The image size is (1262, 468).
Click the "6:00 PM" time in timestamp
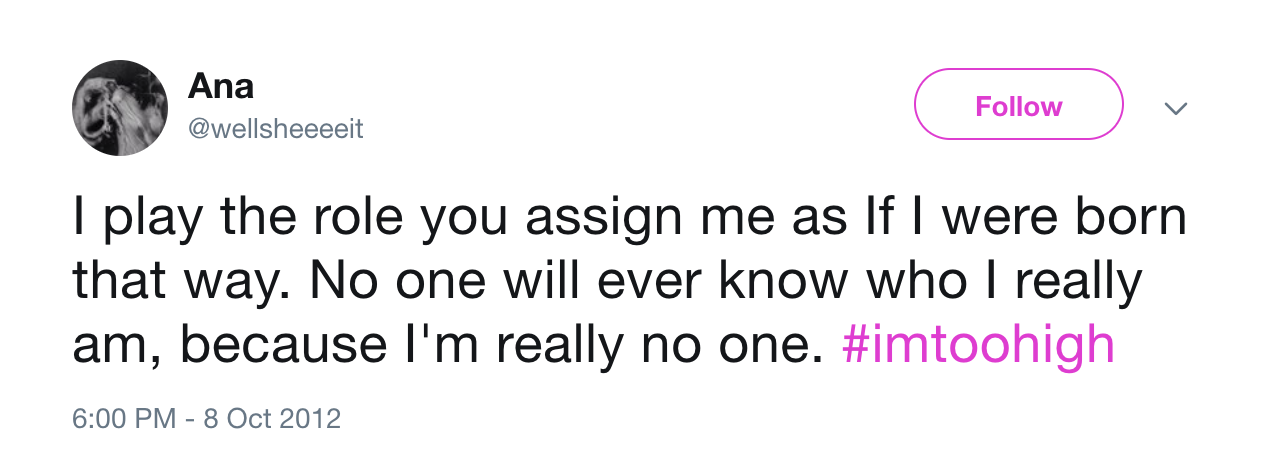point(119,417)
